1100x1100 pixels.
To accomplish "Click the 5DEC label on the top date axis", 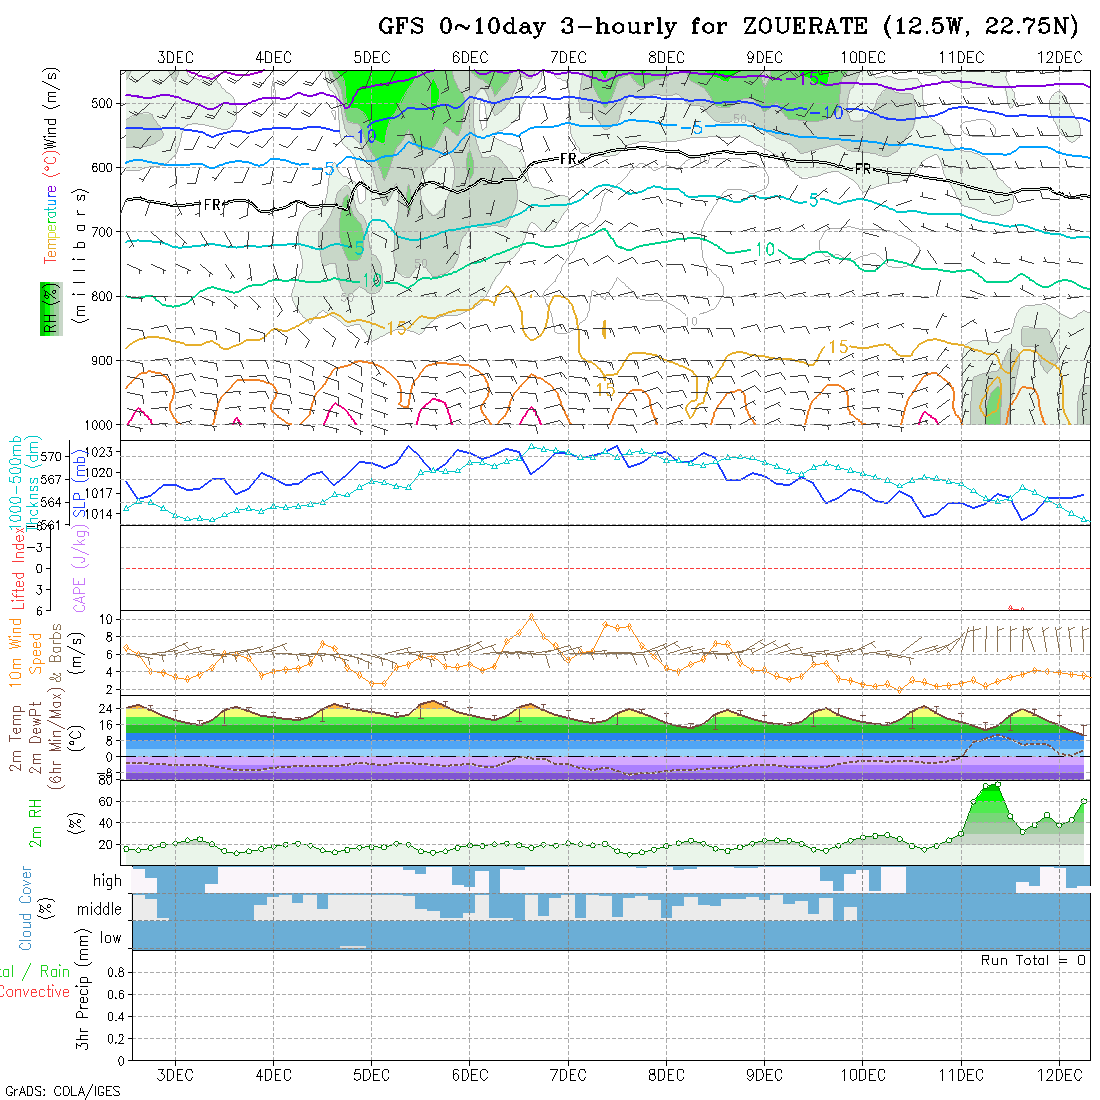I will [x=372, y=58].
